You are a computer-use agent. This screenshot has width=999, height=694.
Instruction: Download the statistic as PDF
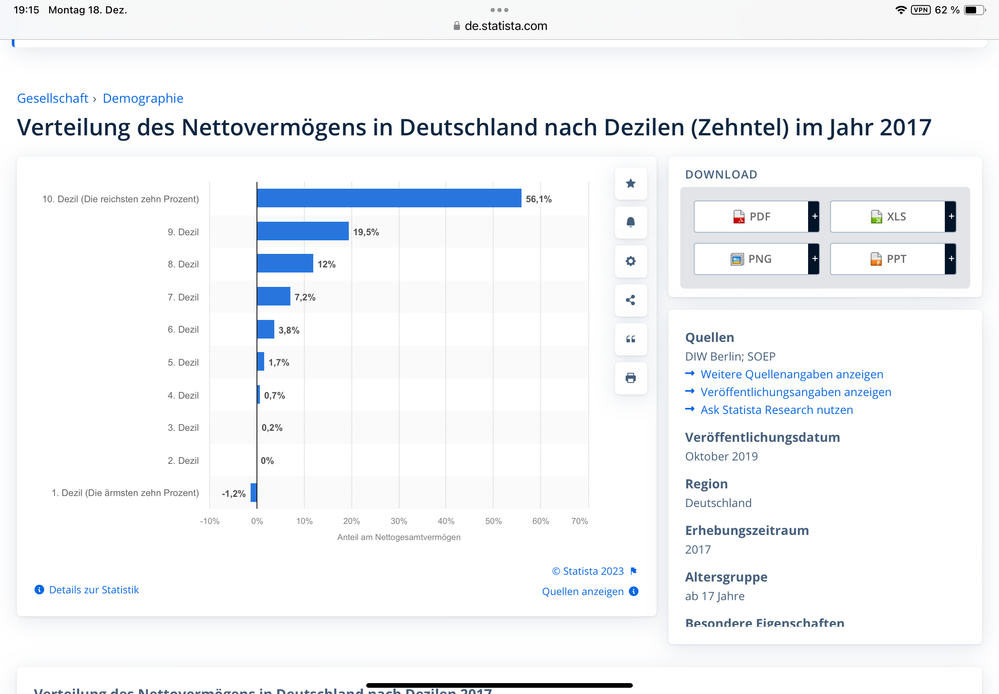751,217
